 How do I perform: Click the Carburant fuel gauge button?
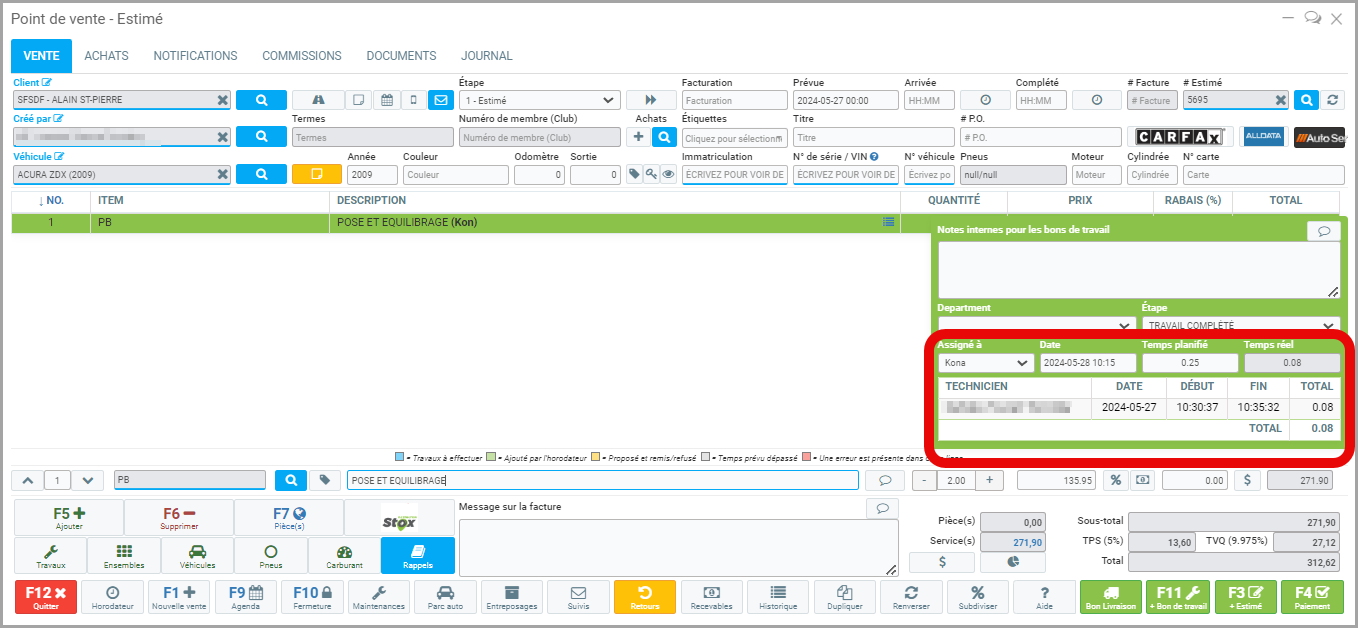point(344,555)
